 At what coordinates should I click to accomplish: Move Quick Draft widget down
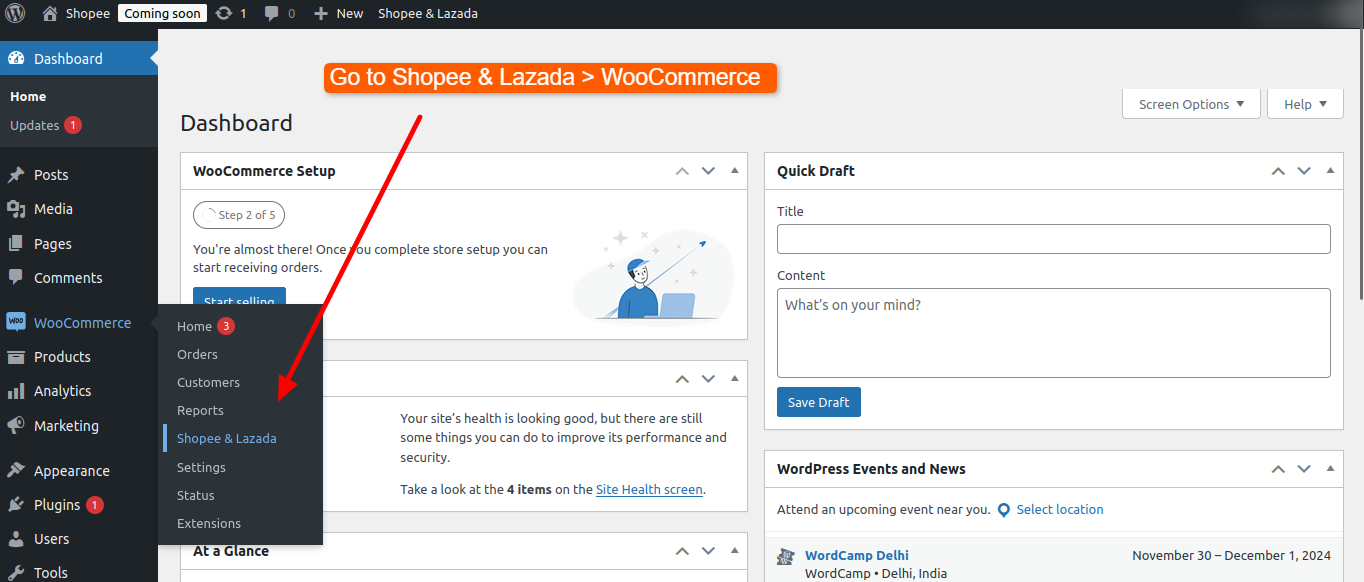click(1304, 171)
